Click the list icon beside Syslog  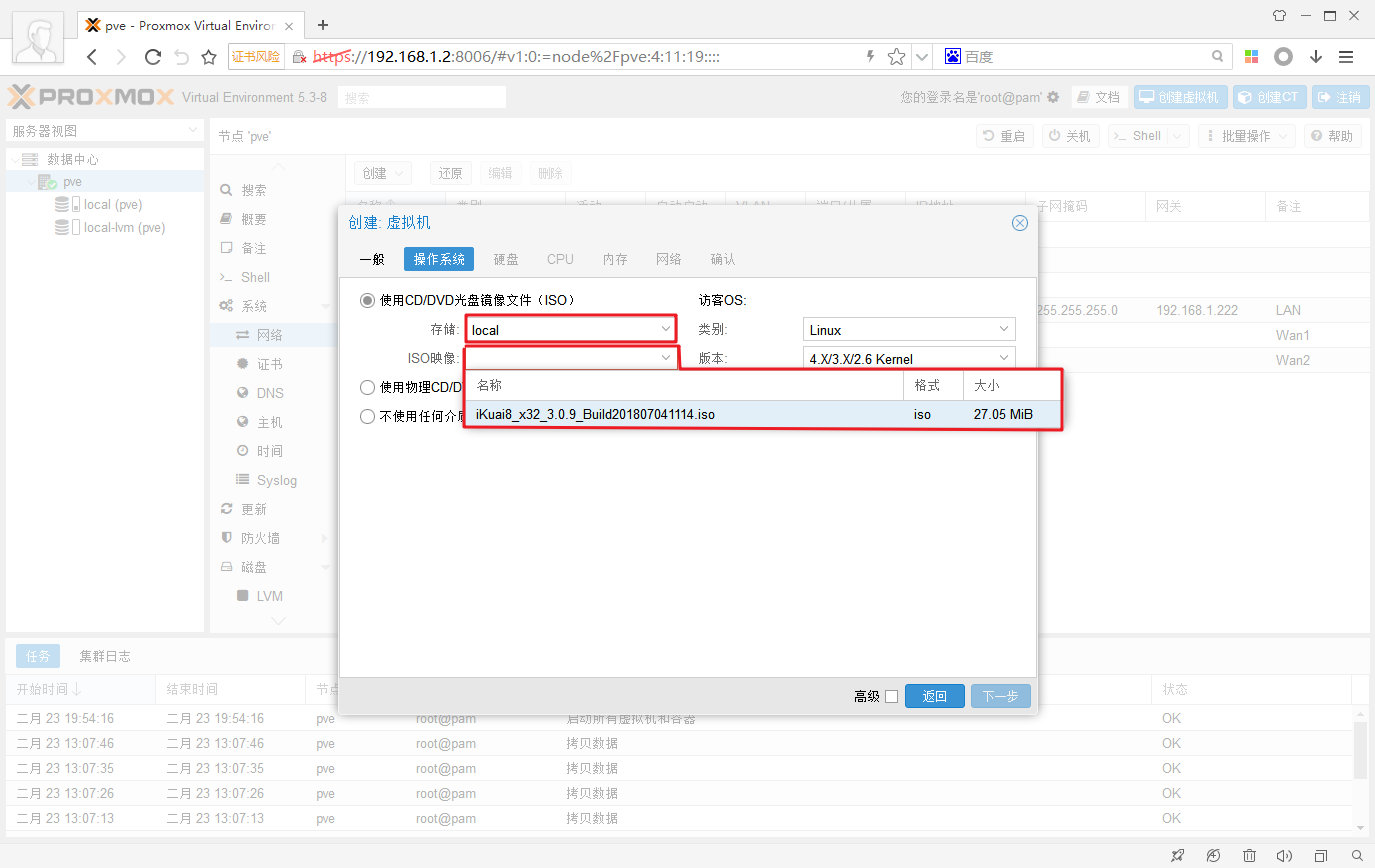tap(242, 480)
